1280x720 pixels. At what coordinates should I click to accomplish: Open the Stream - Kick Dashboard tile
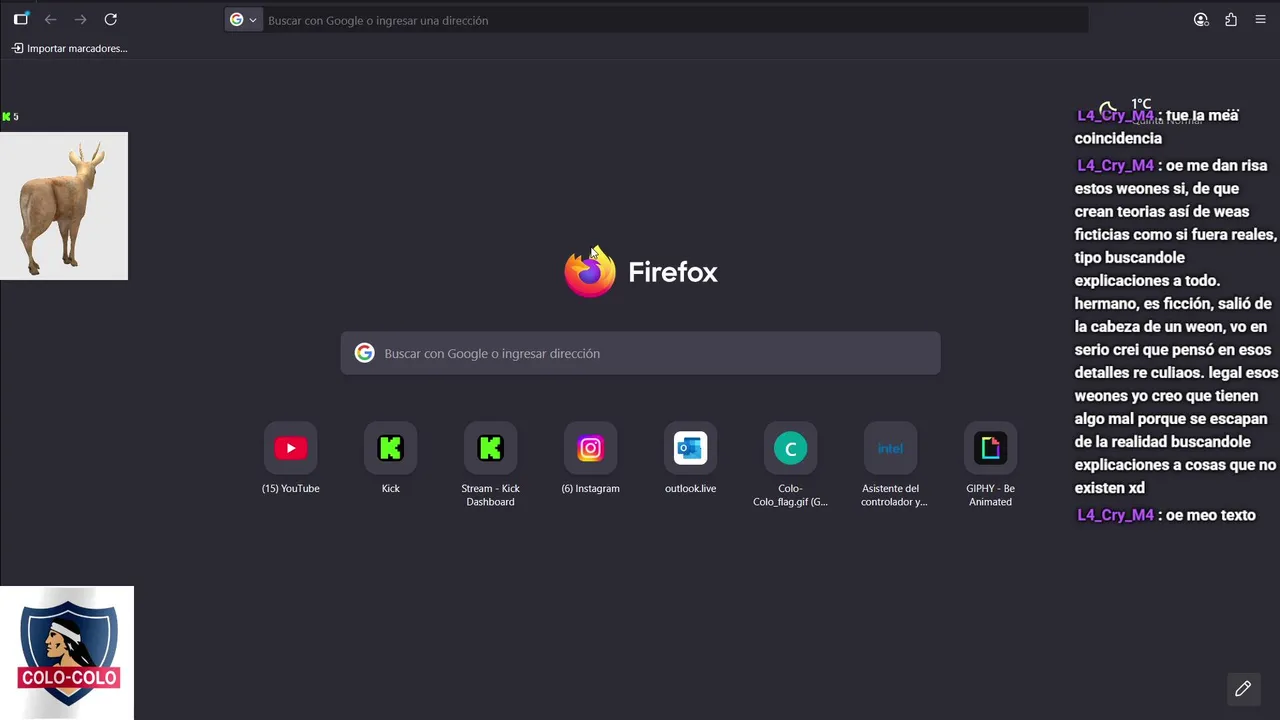pyautogui.click(x=491, y=448)
